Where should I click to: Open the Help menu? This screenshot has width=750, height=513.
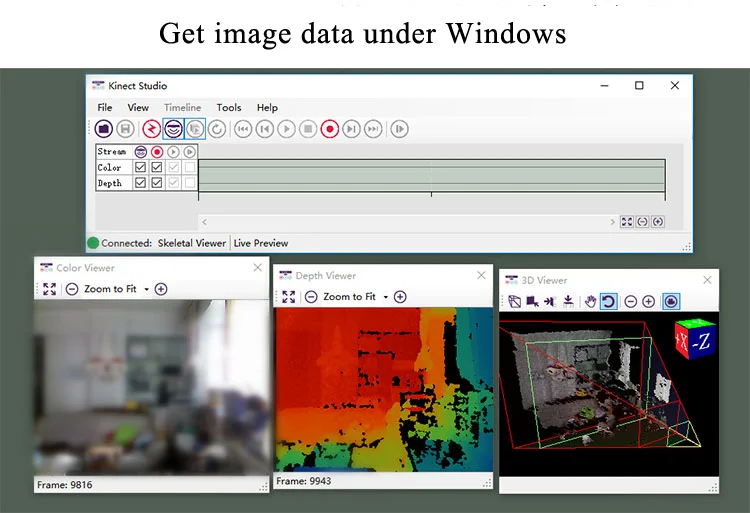click(x=267, y=108)
